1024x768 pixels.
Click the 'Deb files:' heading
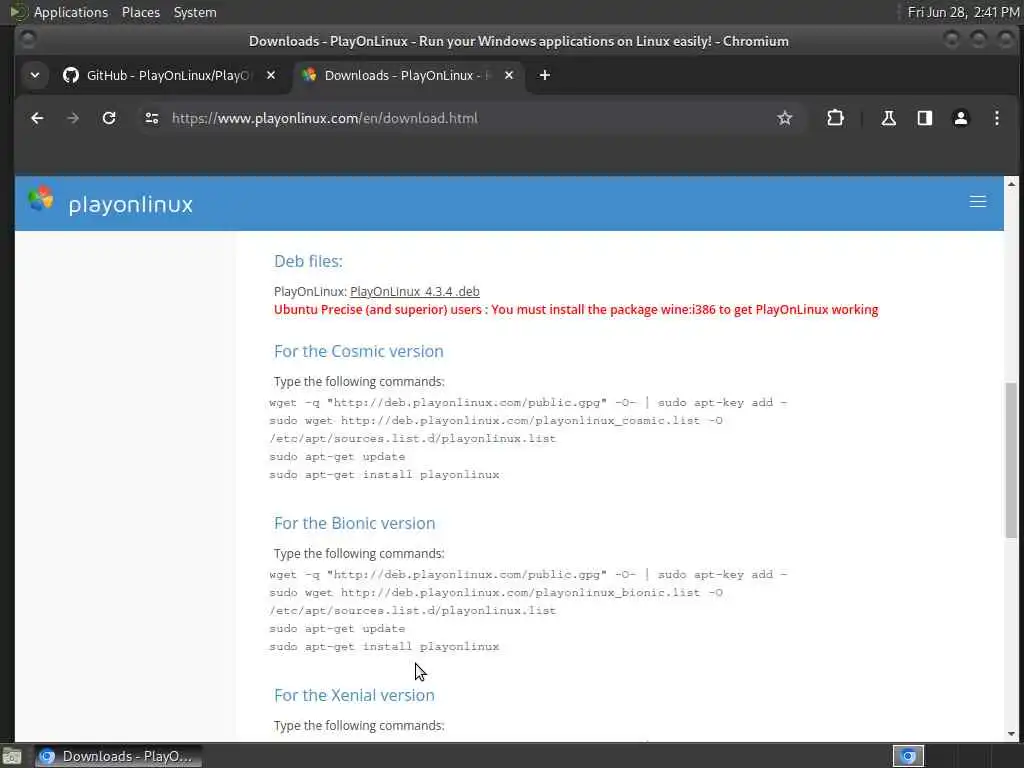pyautogui.click(x=308, y=261)
